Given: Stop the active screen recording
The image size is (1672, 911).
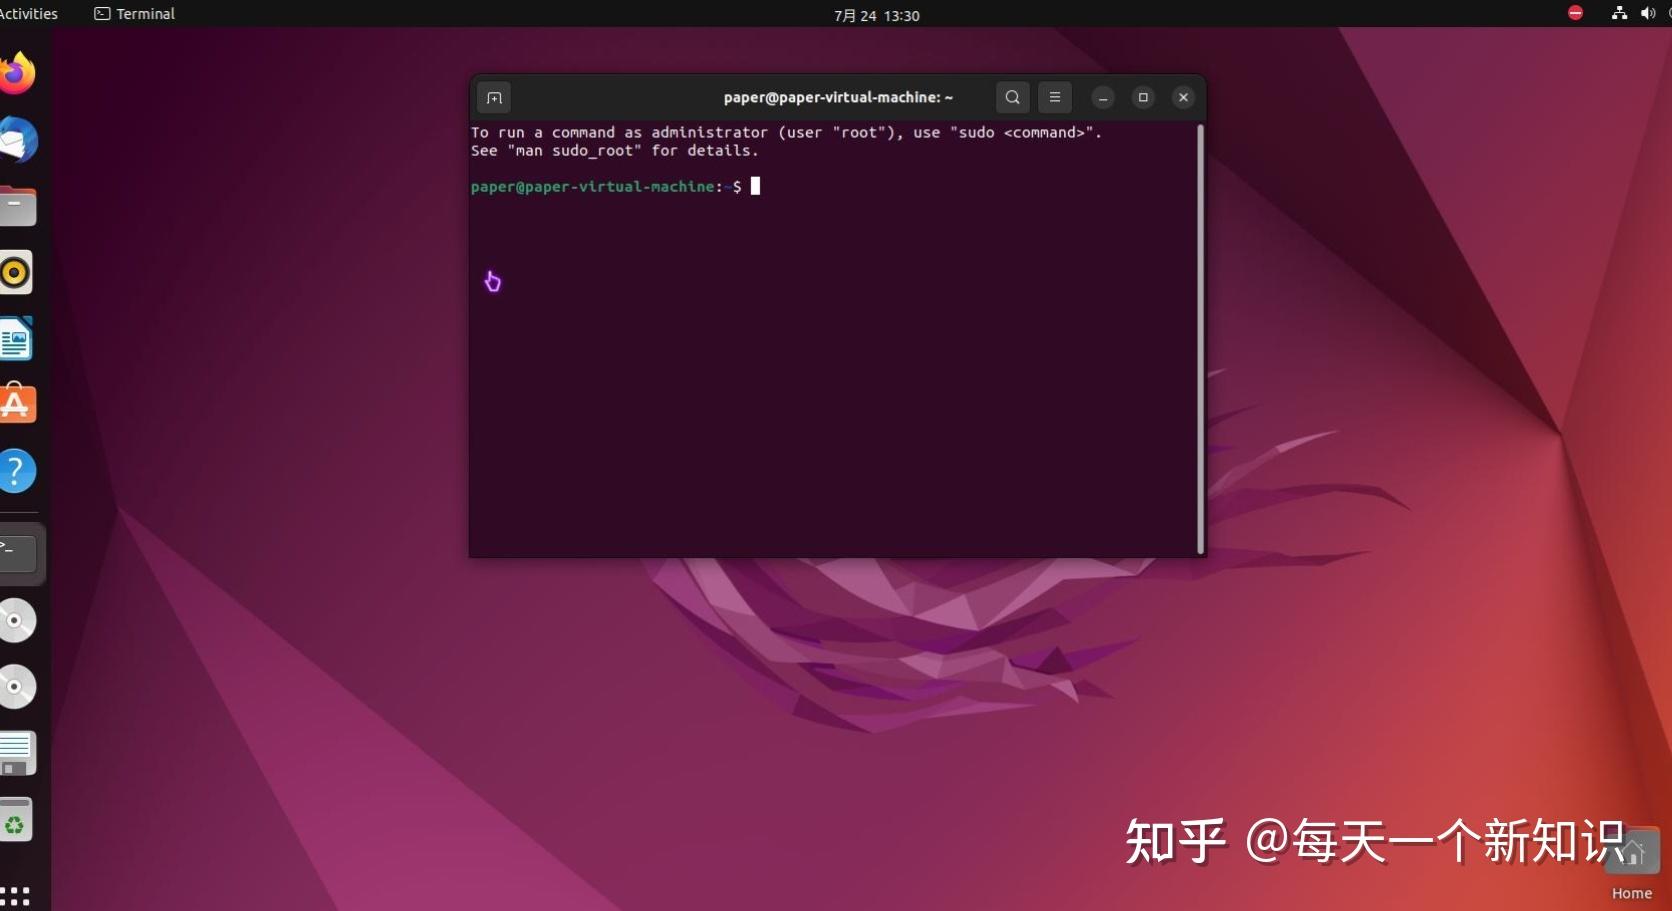Looking at the screenshot, I should (1575, 13).
